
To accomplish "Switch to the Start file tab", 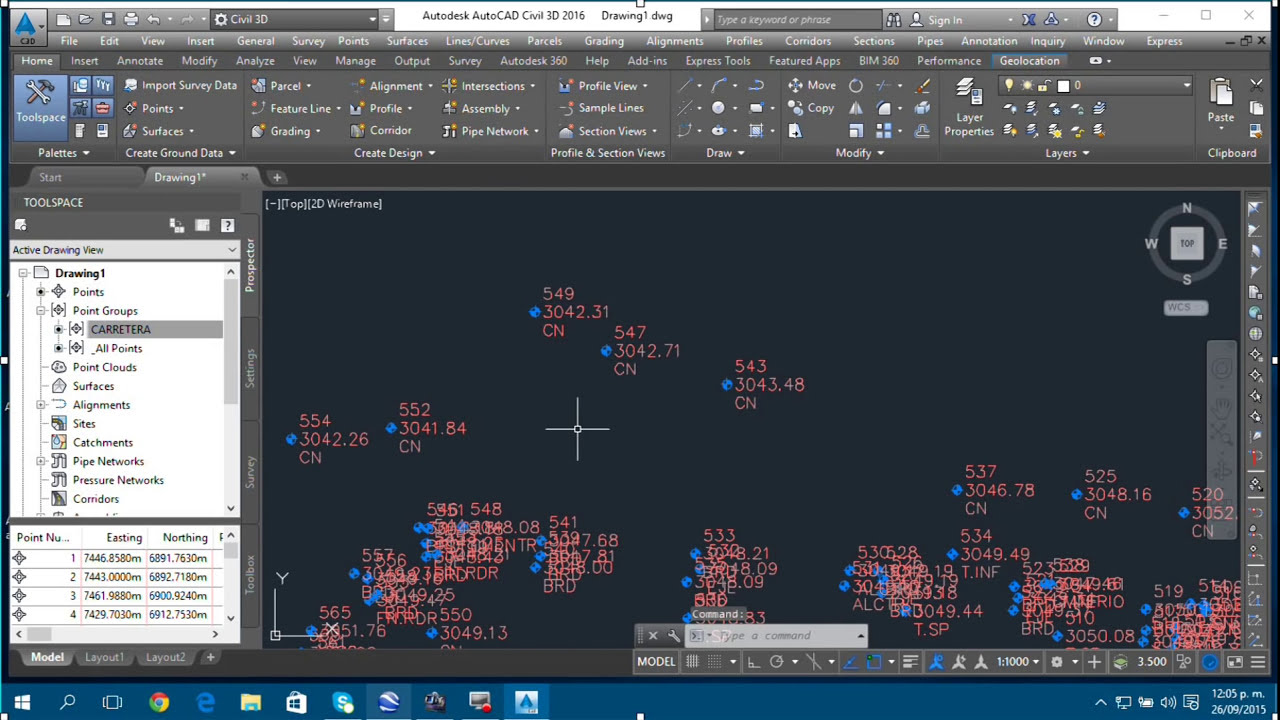I will point(50,177).
